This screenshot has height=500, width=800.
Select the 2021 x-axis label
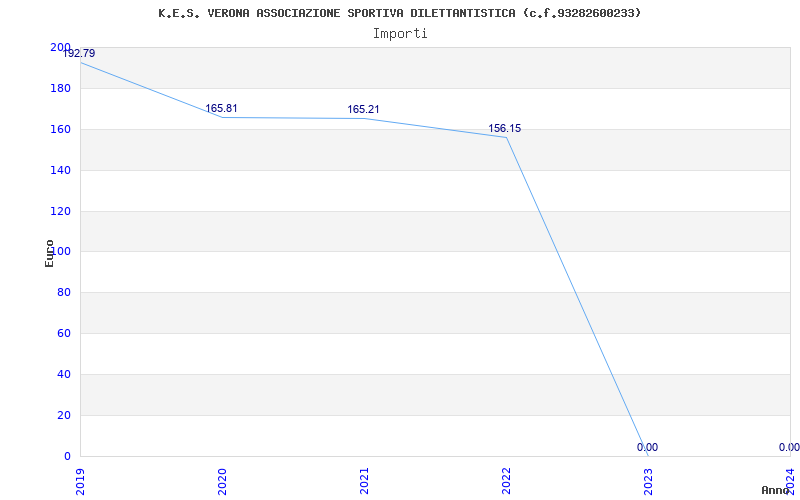364,482
